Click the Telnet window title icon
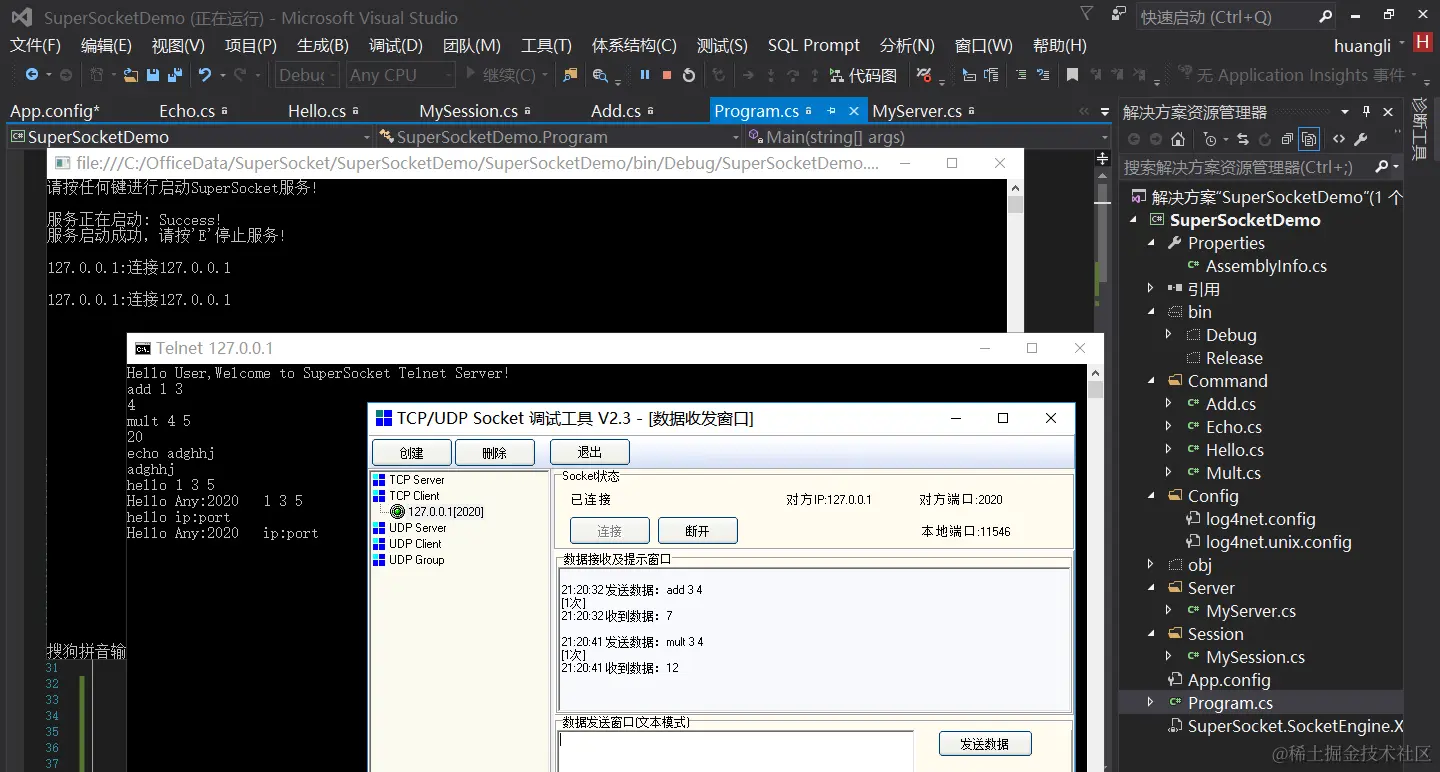The width and height of the screenshot is (1440, 772). pyautogui.click(x=143, y=348)
